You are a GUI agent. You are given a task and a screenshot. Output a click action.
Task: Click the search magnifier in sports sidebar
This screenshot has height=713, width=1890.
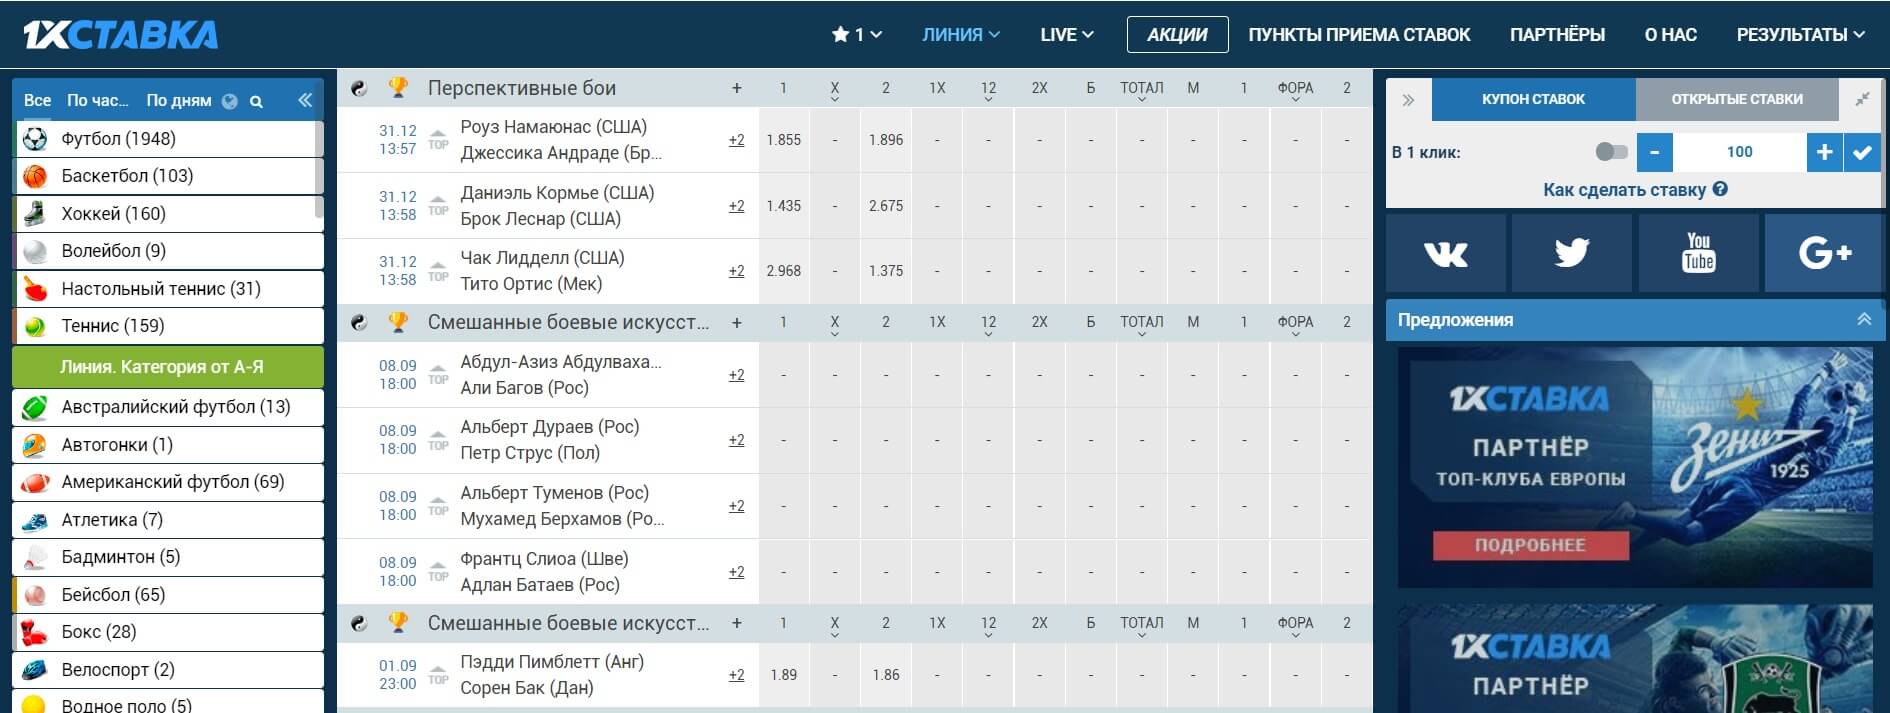pos(256,101)
